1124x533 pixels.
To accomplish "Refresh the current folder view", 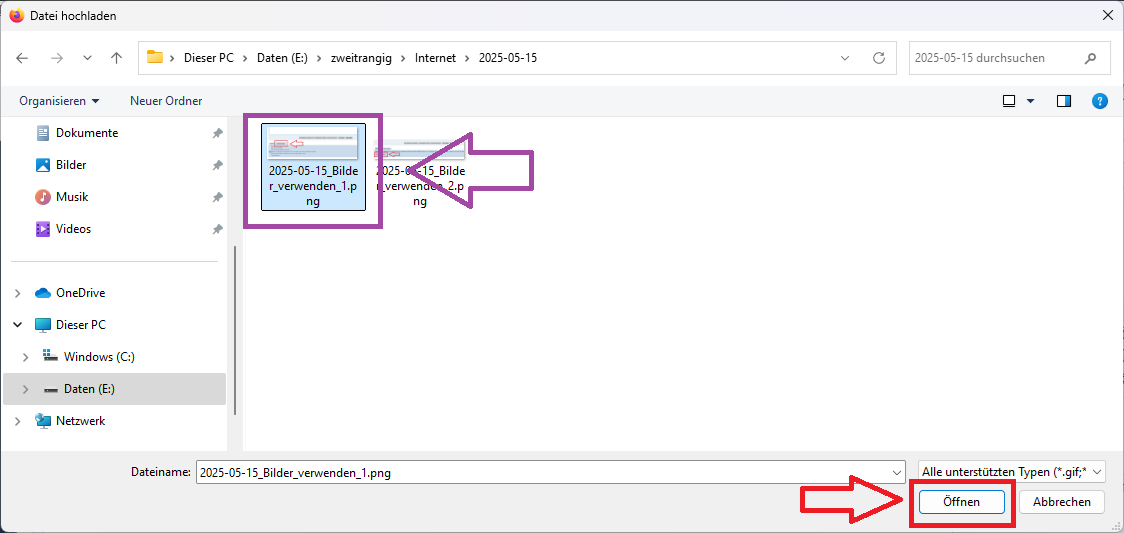I will pyautogui.click(x=879, y=58).
